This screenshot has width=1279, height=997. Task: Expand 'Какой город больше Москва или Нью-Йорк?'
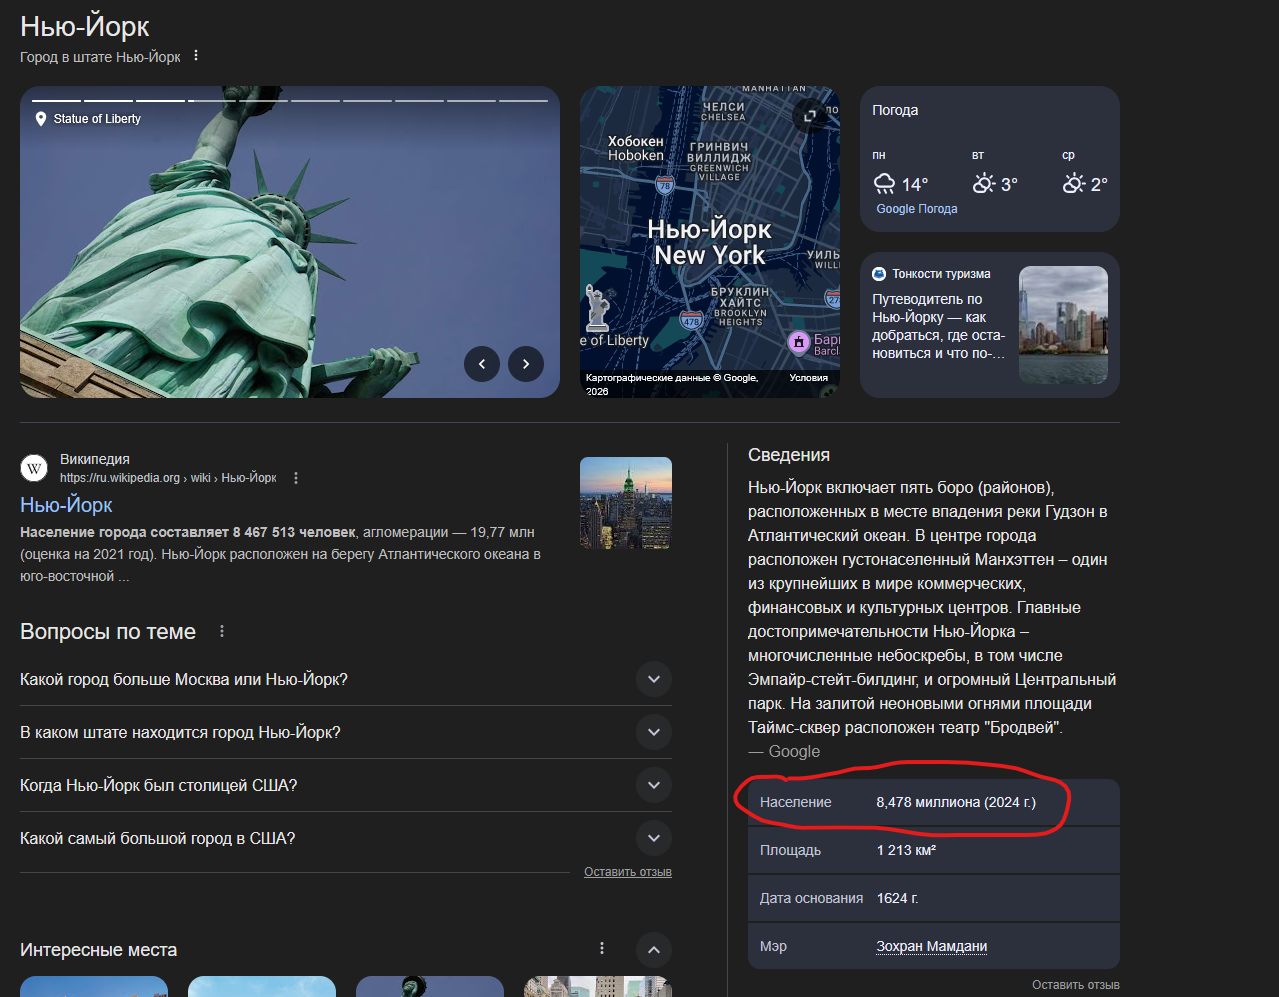(346, 679)
